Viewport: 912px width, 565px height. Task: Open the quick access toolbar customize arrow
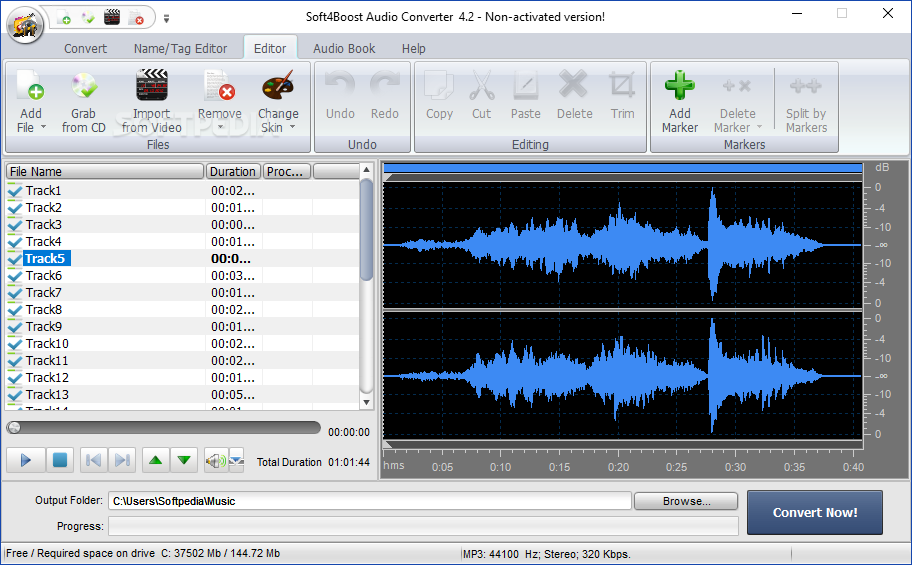click(x=166, y=19)
